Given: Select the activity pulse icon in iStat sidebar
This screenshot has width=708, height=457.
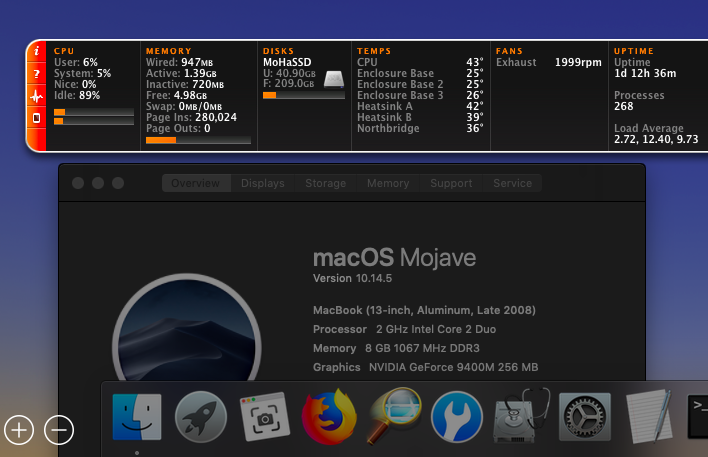Looking at the screenshot, I should click(37, 96).
